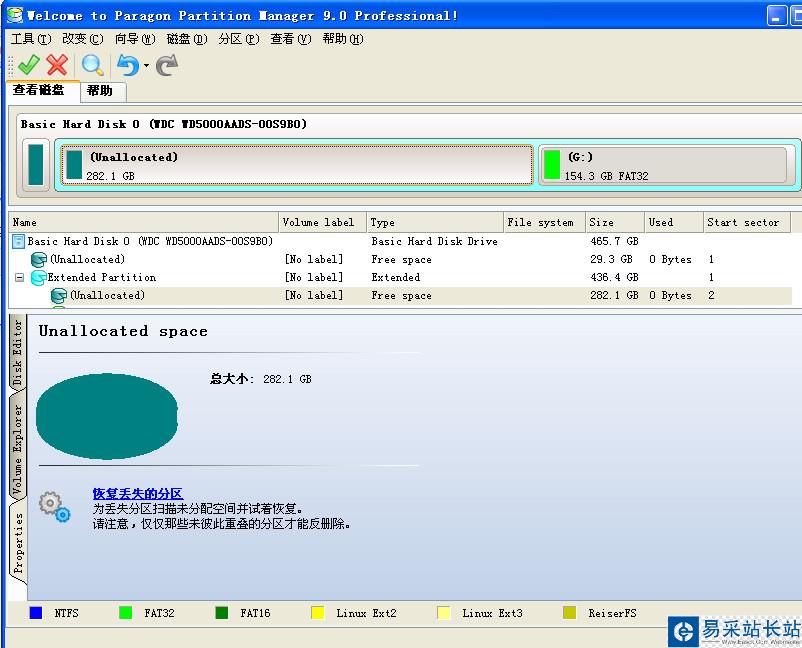Switch to the 帮助 tab
Image resolution: width=802 pixels, height=648 pixels.
point(102,91)
